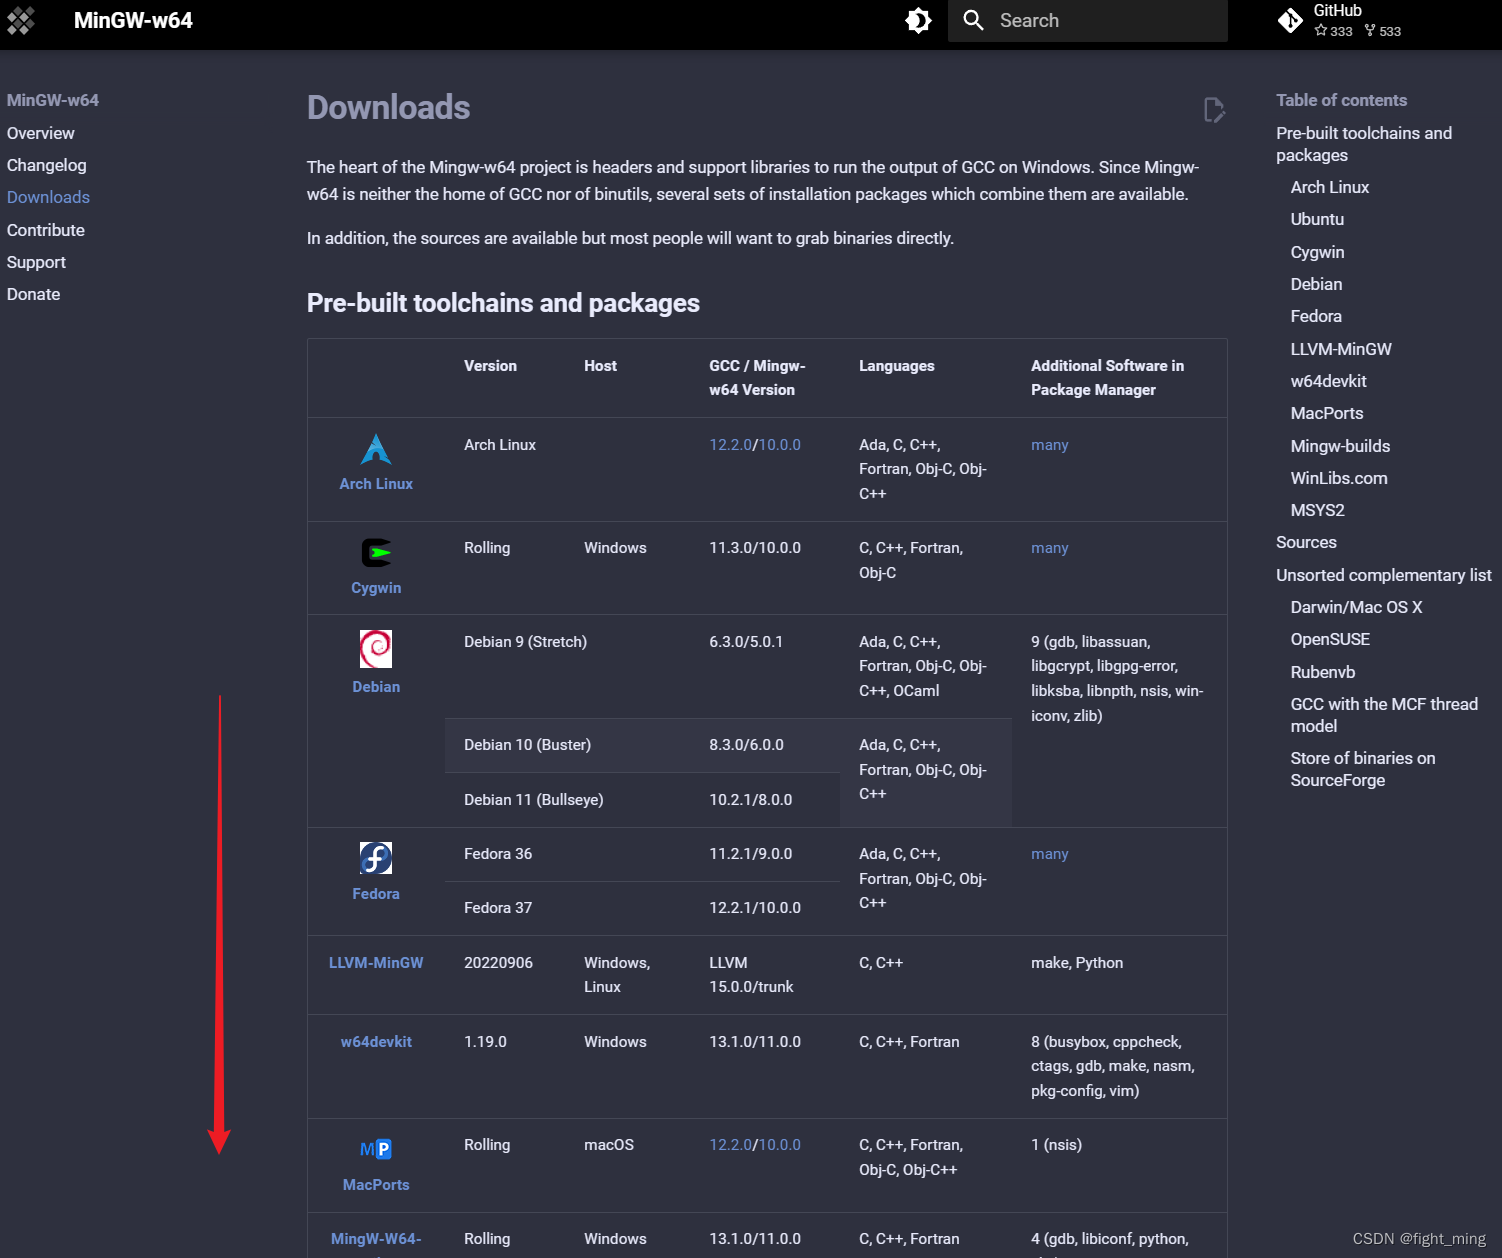Jump to Sources in table of contents

(x=1306, y=542)
